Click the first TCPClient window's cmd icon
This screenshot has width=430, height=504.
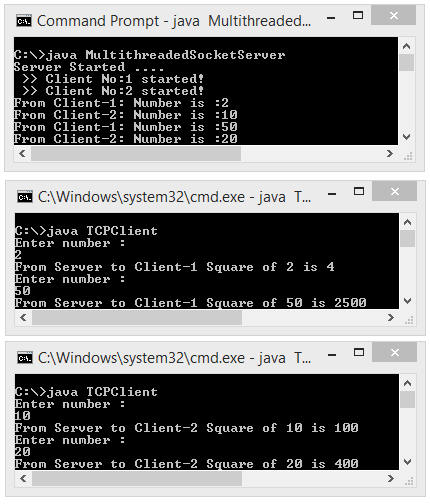tap(25, 197)
